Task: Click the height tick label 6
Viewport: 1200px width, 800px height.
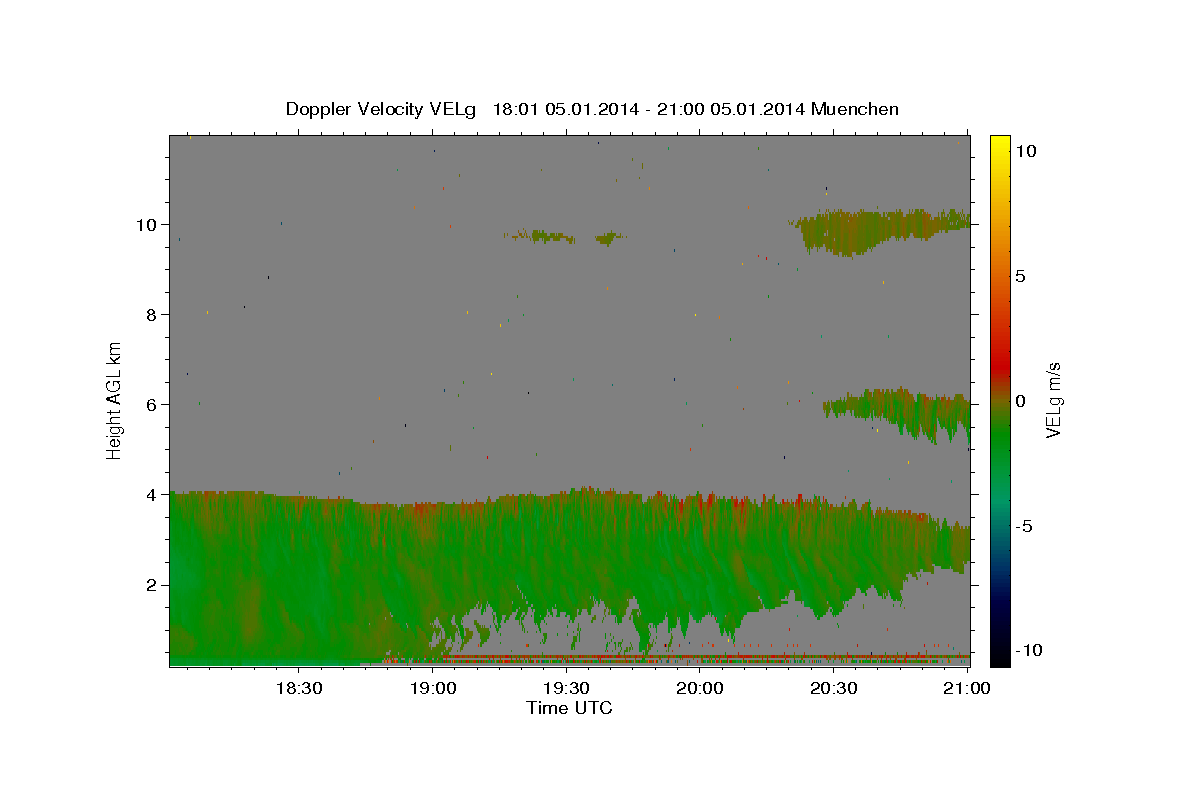Action: (153, 405)
